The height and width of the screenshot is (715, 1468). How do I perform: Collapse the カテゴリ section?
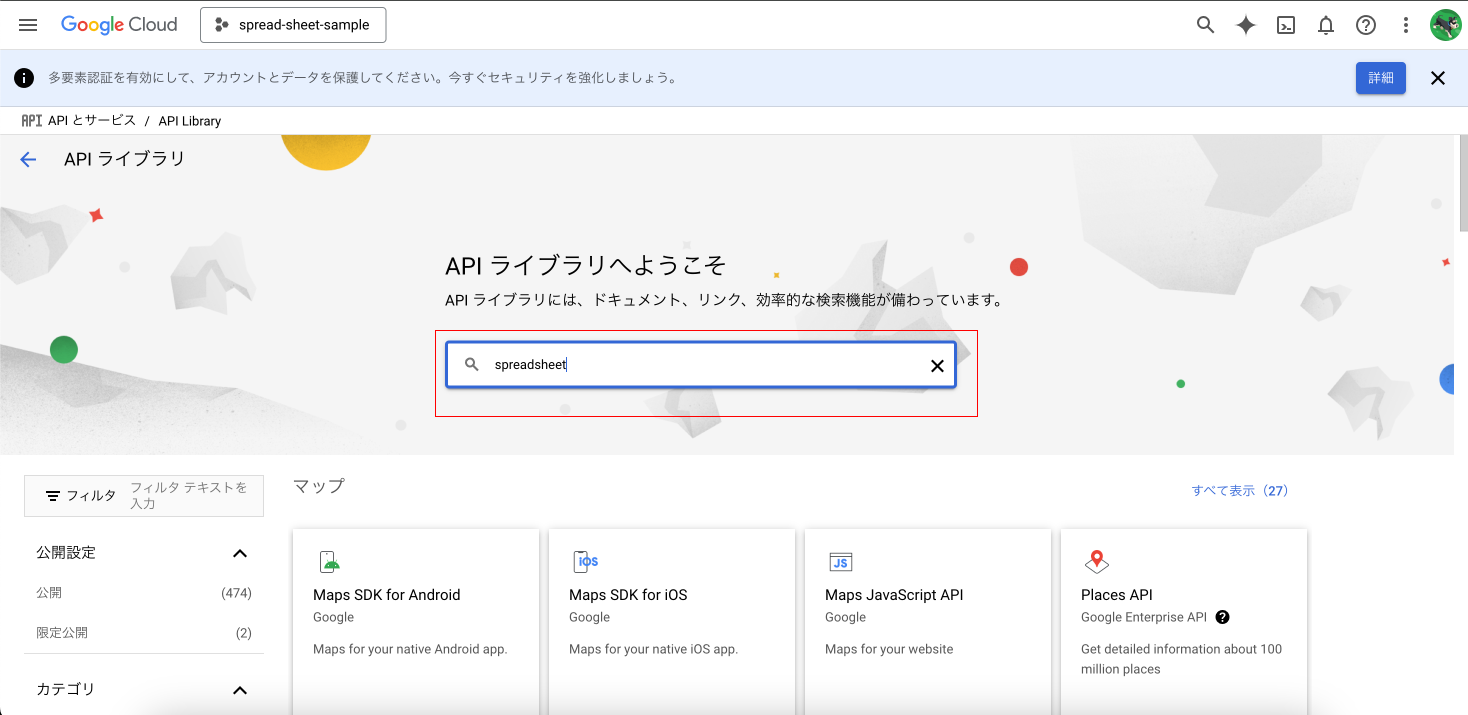pyautogui.click(x=240, y=690)
